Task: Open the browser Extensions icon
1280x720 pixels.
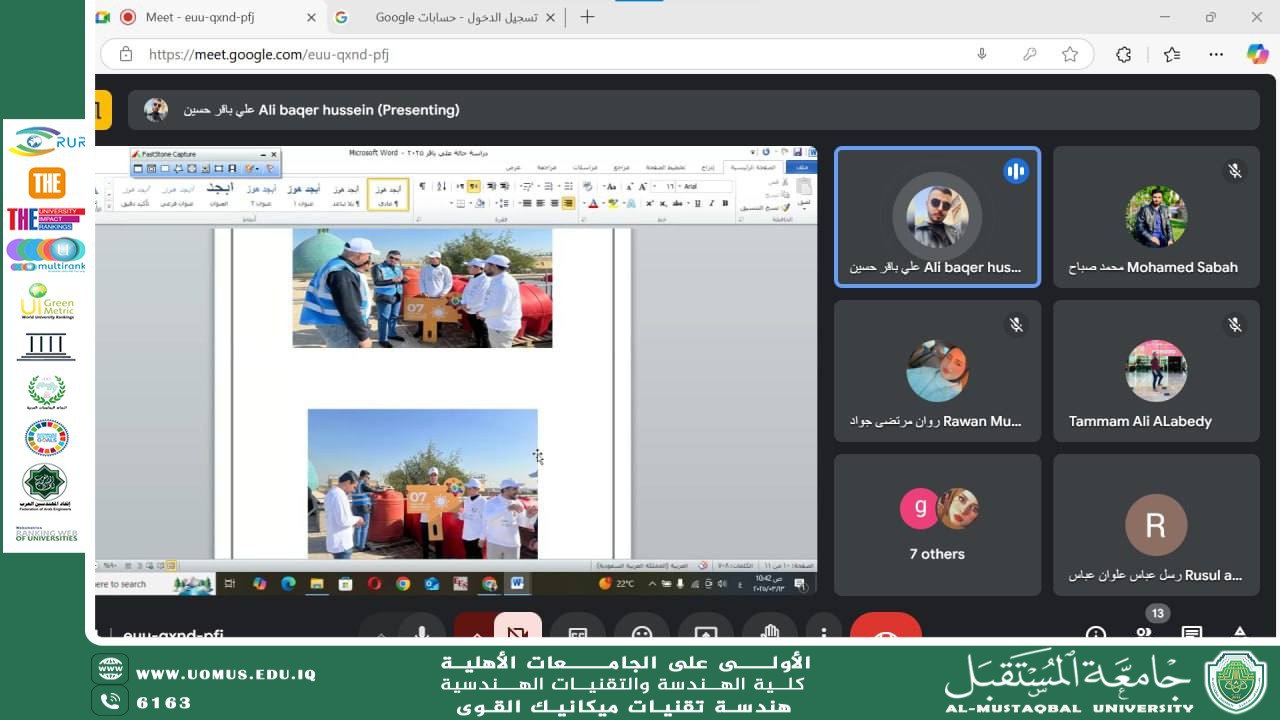Action: pyautogui.click(x=1123, y=55)
